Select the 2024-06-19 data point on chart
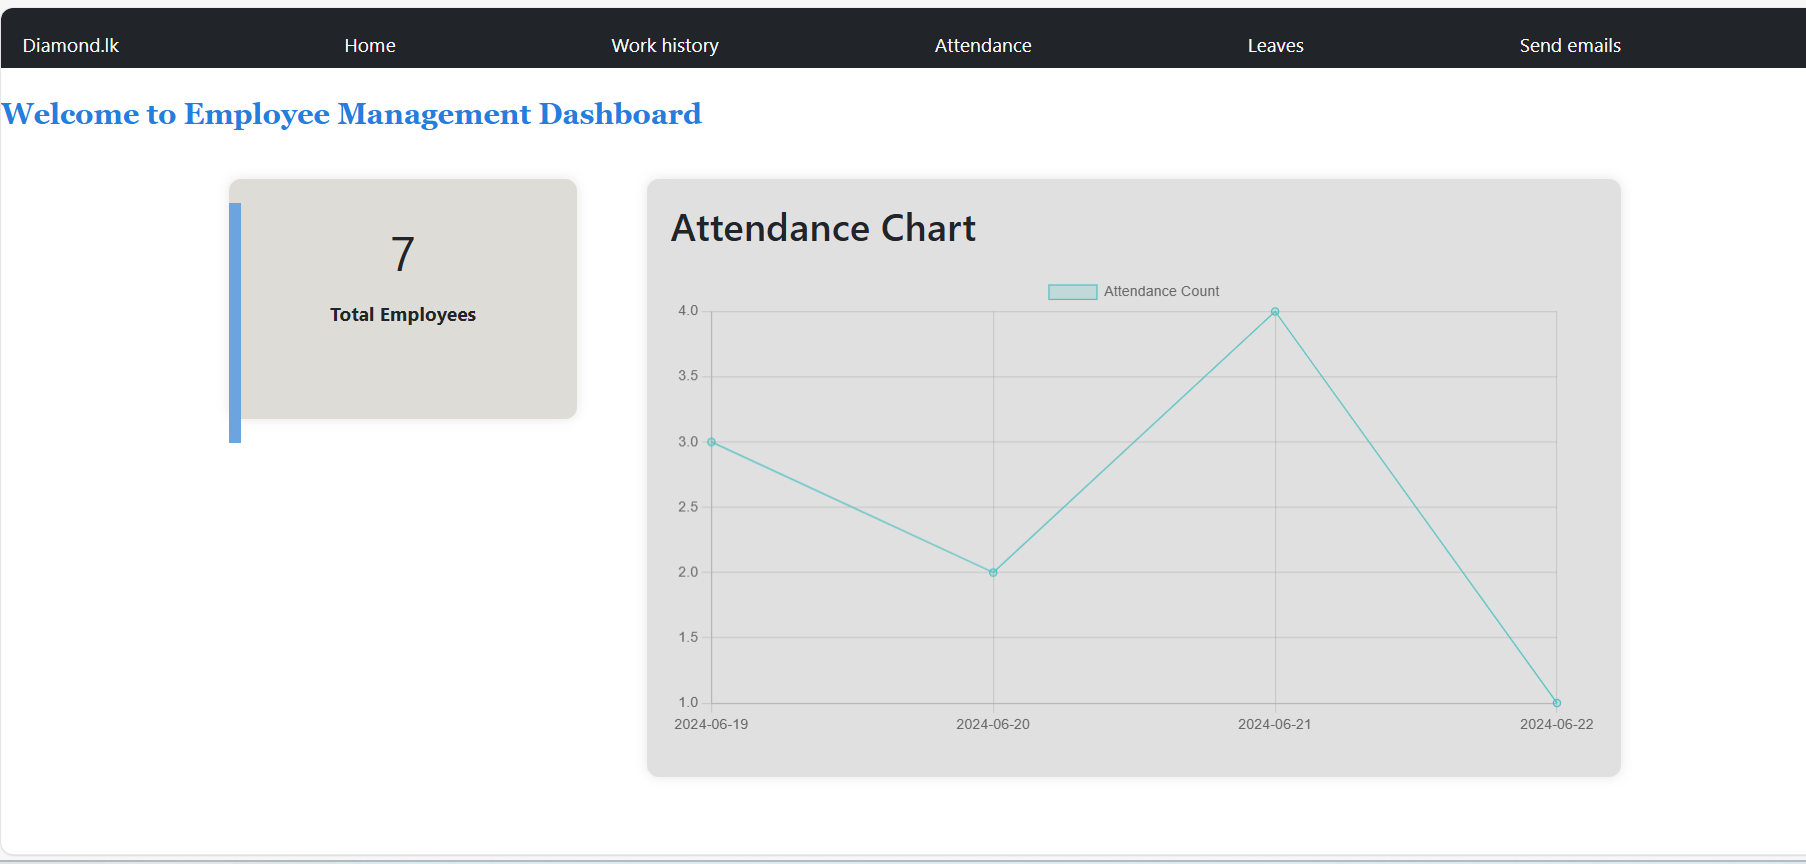1806x864 pixels. 712,442
